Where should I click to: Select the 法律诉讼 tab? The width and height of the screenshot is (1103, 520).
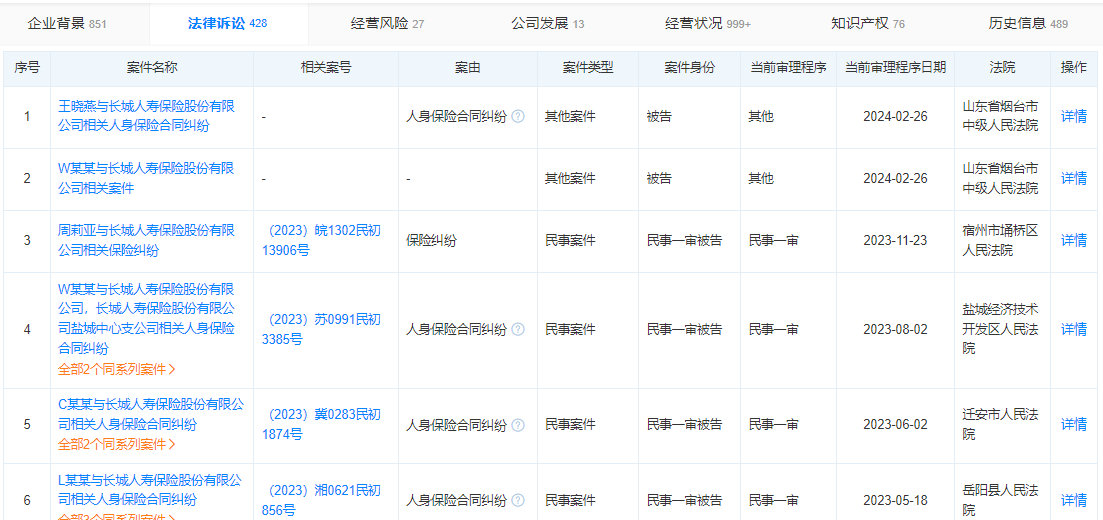point(227,24)
